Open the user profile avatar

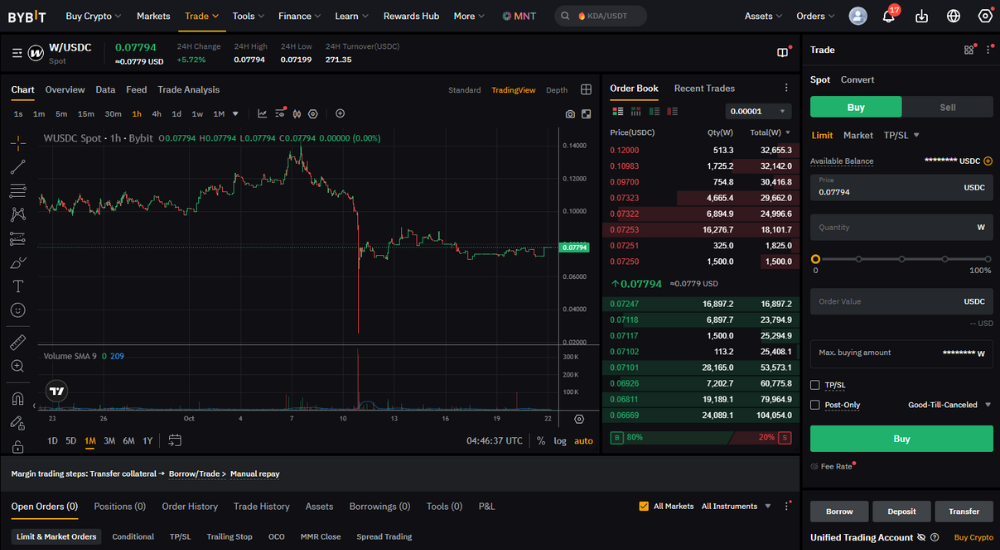point(858,16)
